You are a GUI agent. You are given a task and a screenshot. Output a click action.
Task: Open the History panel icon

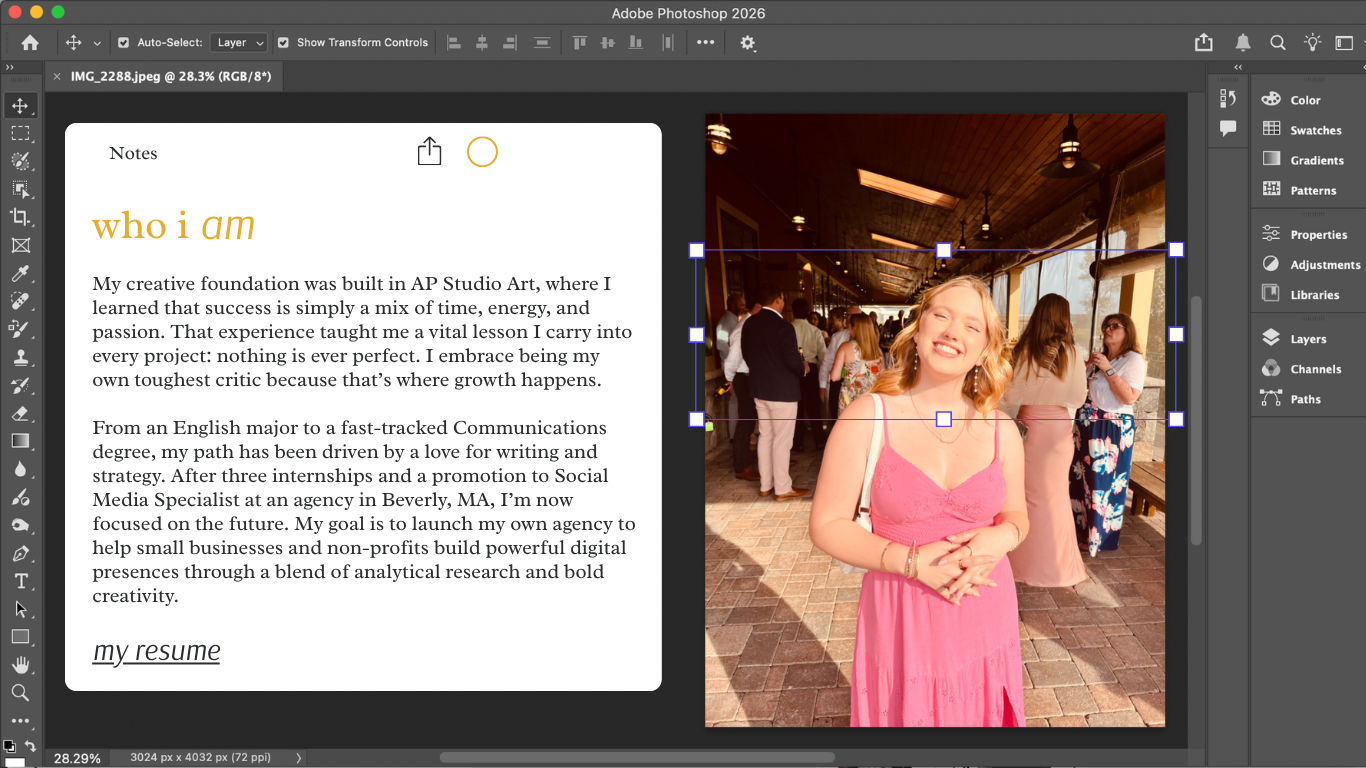pos(1228,98)
